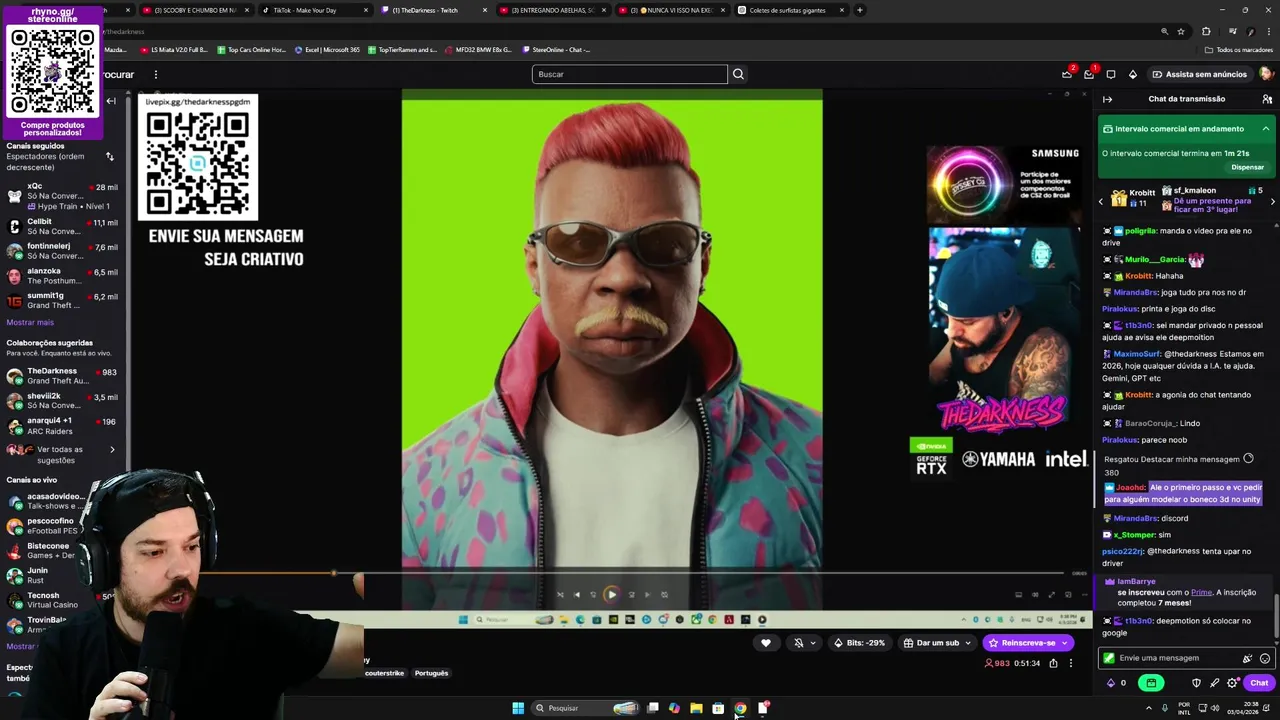Click the taskbar volume speaker icon
Viewport: 1280px width, 720px height.
point(1215,708)
